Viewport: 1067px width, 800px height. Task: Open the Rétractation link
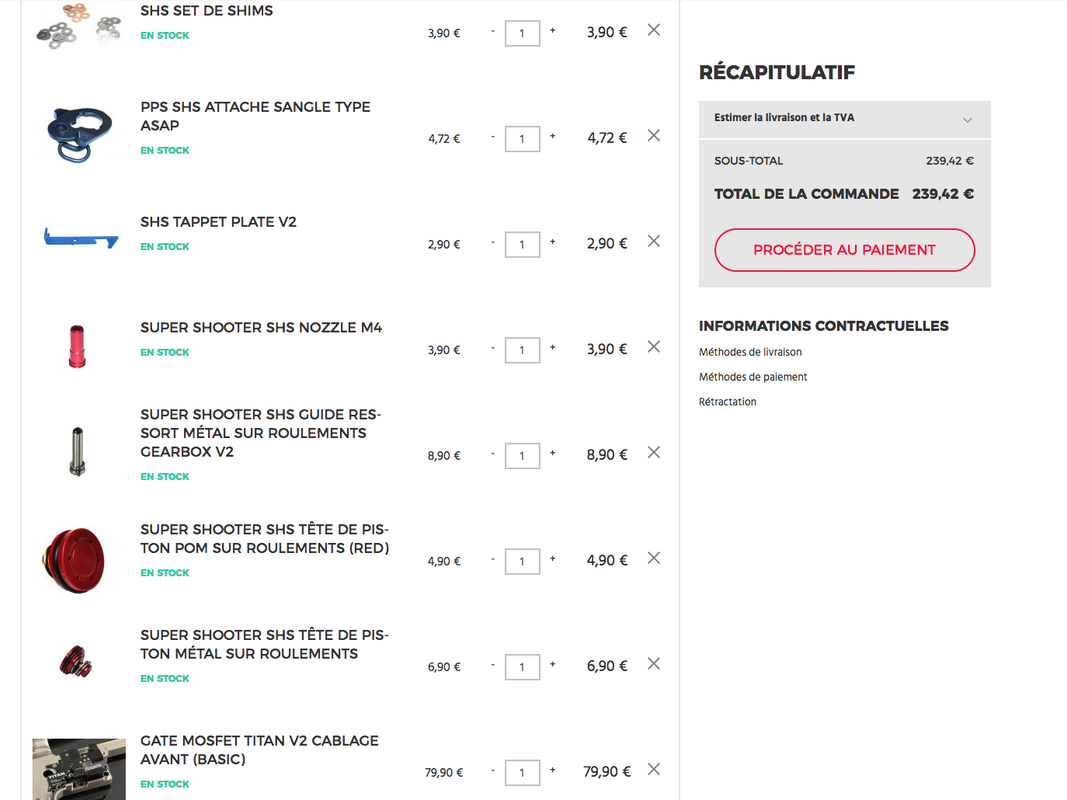(727, 402)
